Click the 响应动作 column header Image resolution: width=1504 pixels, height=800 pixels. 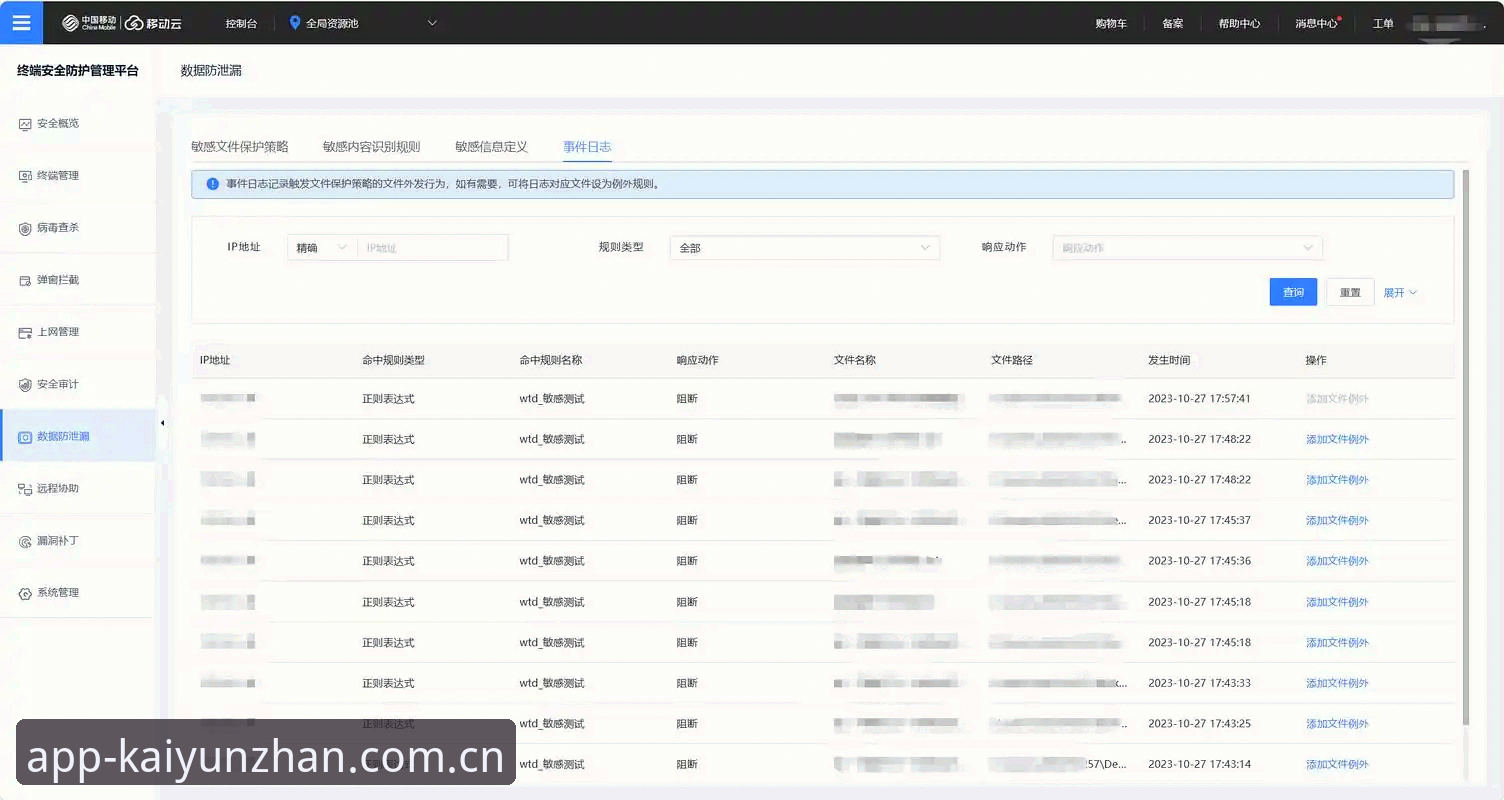point(697,360)
